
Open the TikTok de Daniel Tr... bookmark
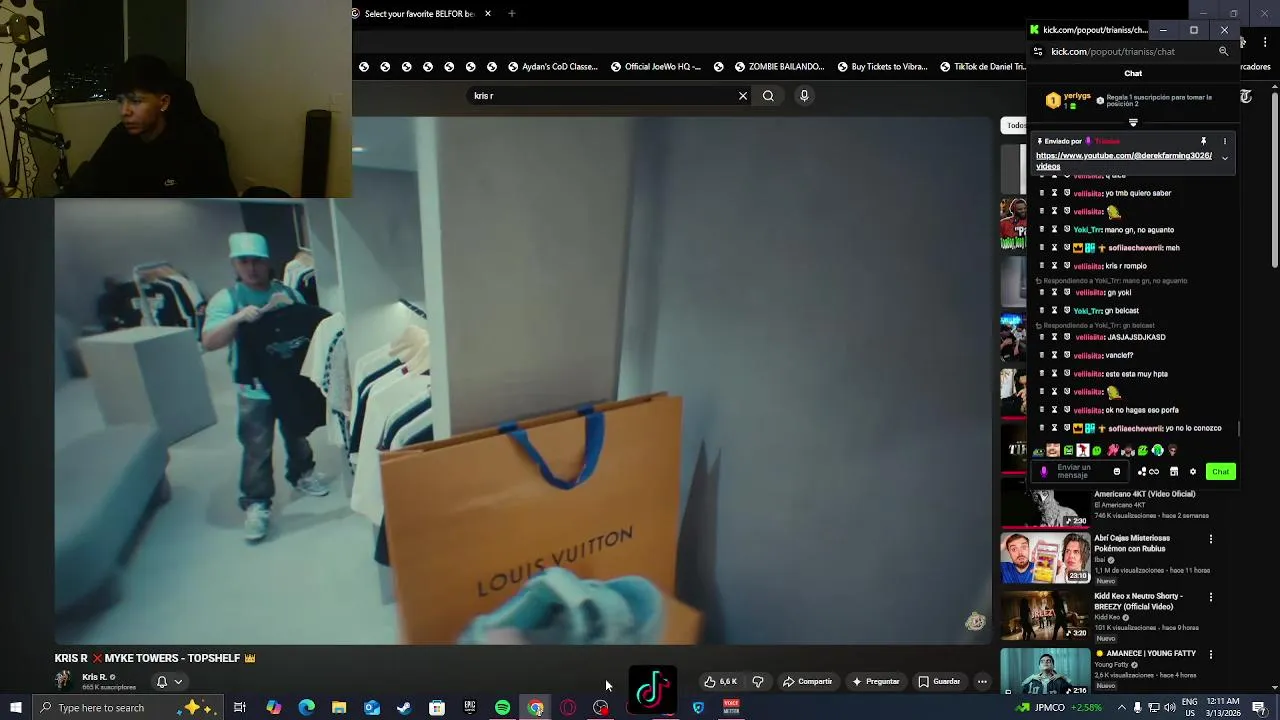click(983, 67)
